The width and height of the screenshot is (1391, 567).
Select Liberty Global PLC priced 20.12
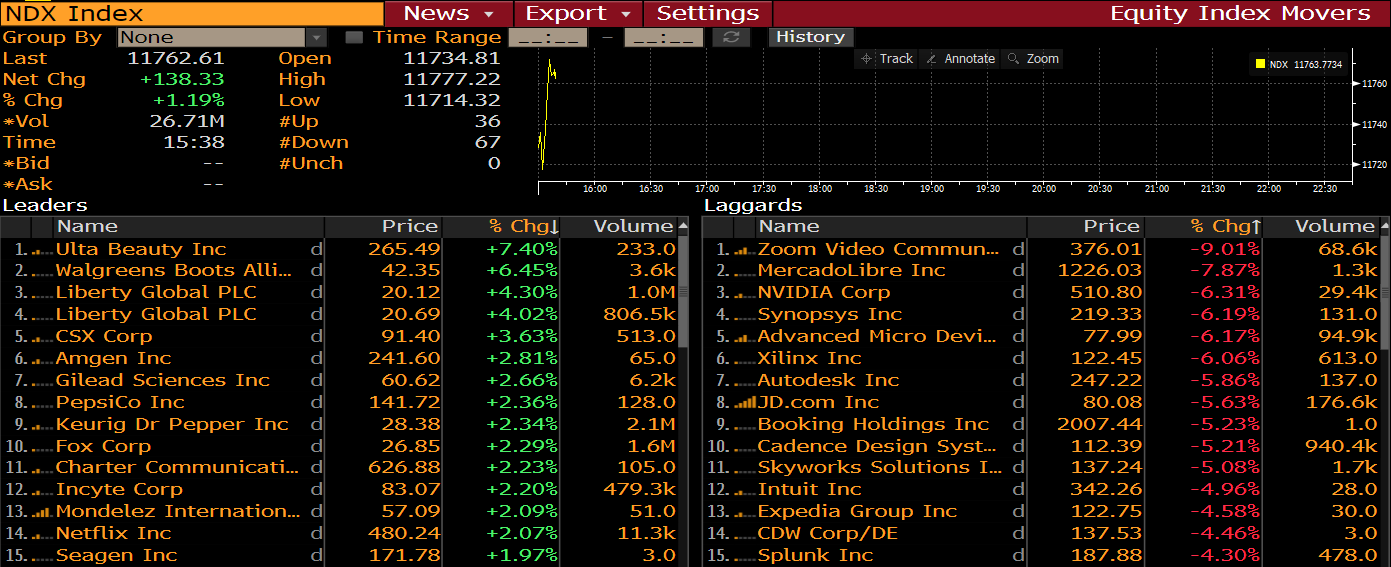[x=339, y=293]
